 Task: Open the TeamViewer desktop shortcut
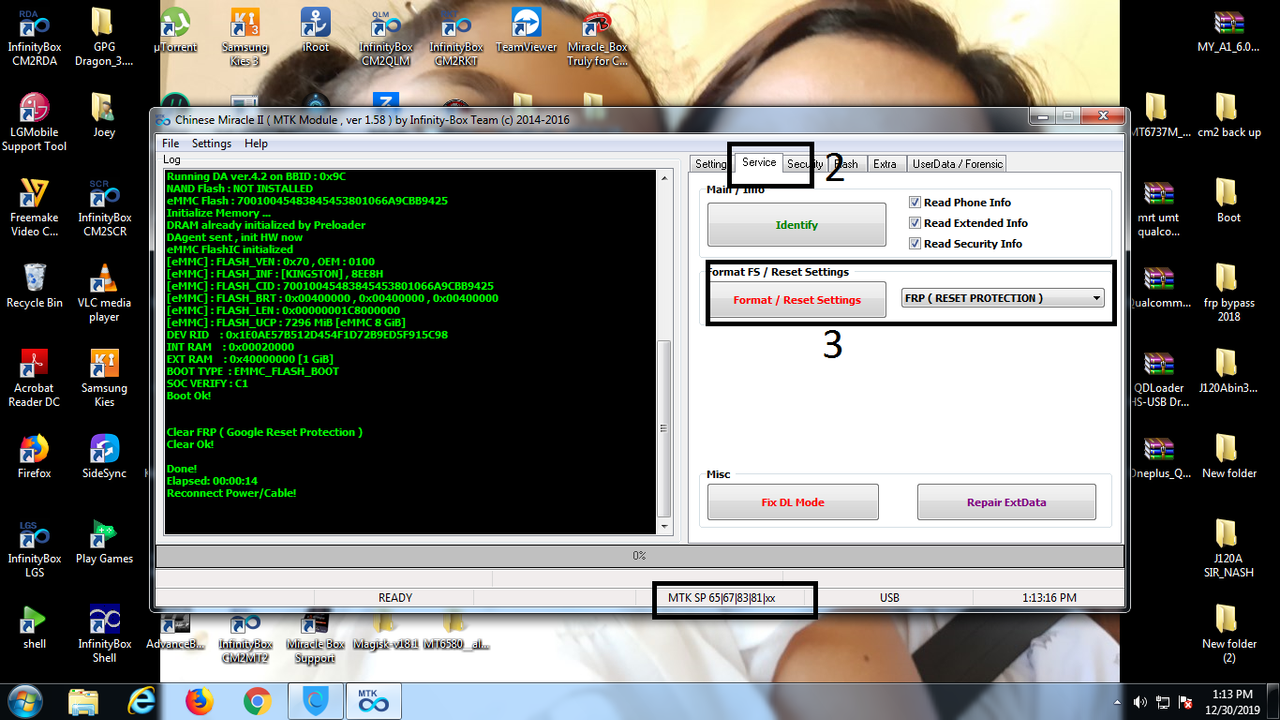click(526, 30)
